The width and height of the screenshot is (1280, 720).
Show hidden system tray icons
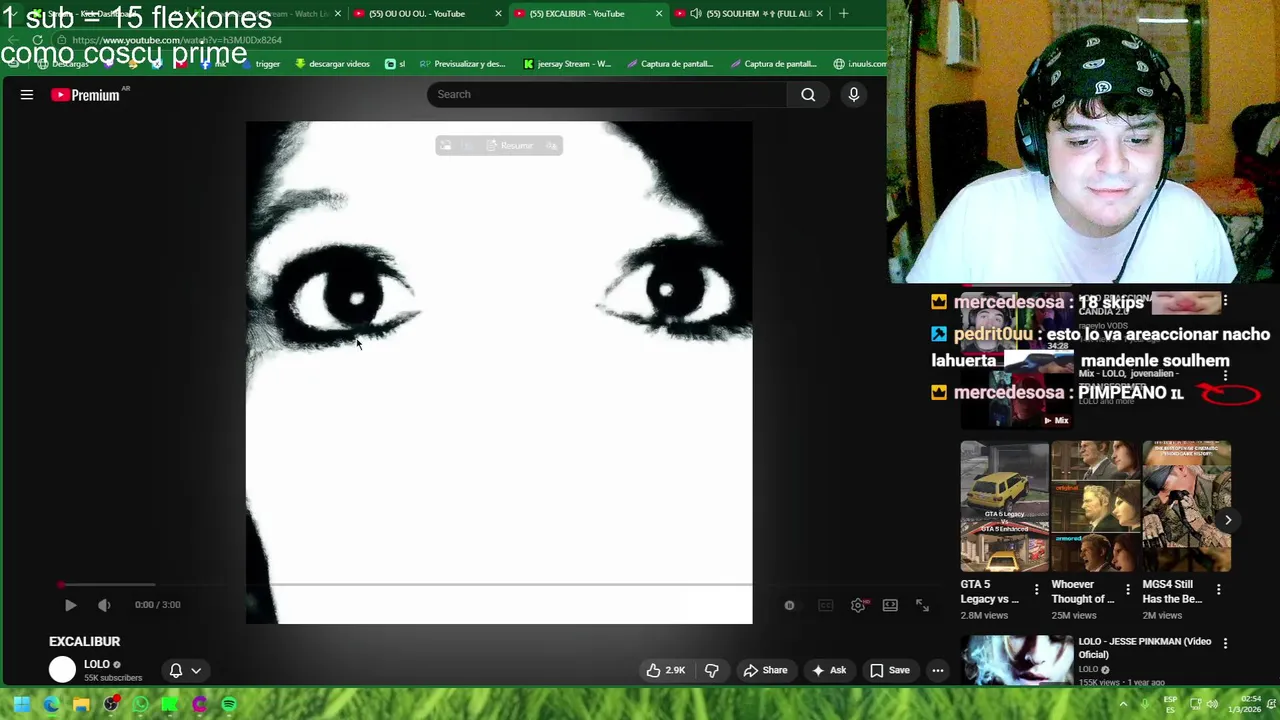tap(1123, 705)
